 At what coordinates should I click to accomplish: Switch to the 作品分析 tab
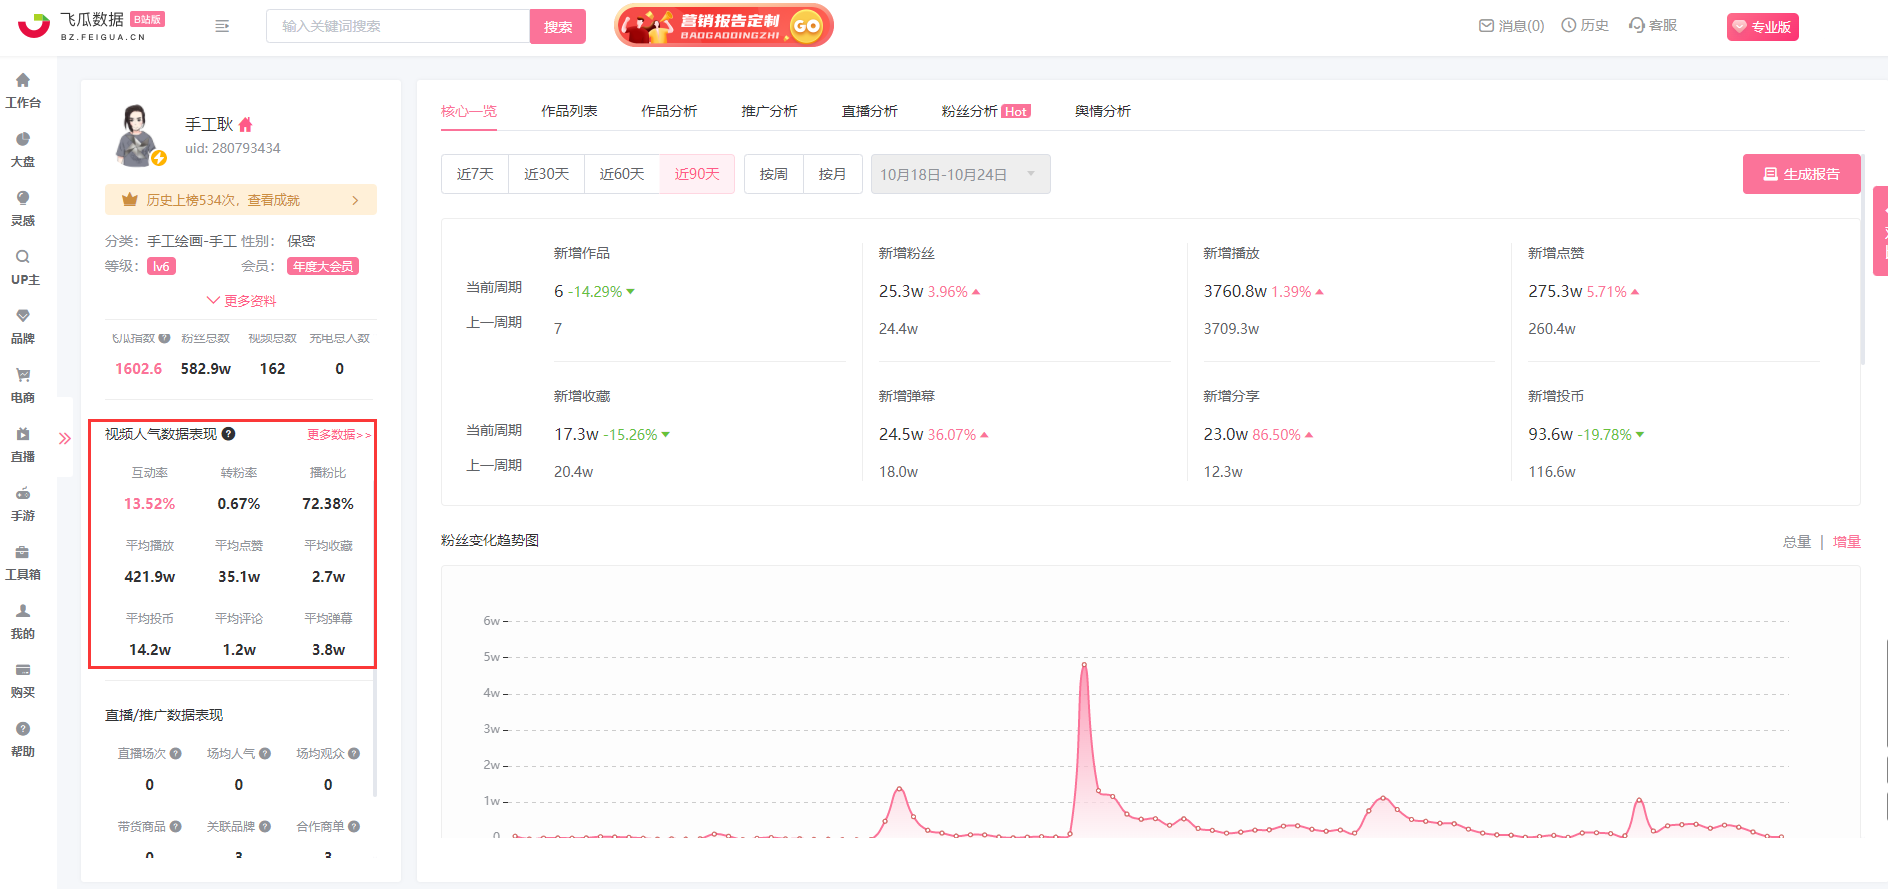(x=669, y=111)
